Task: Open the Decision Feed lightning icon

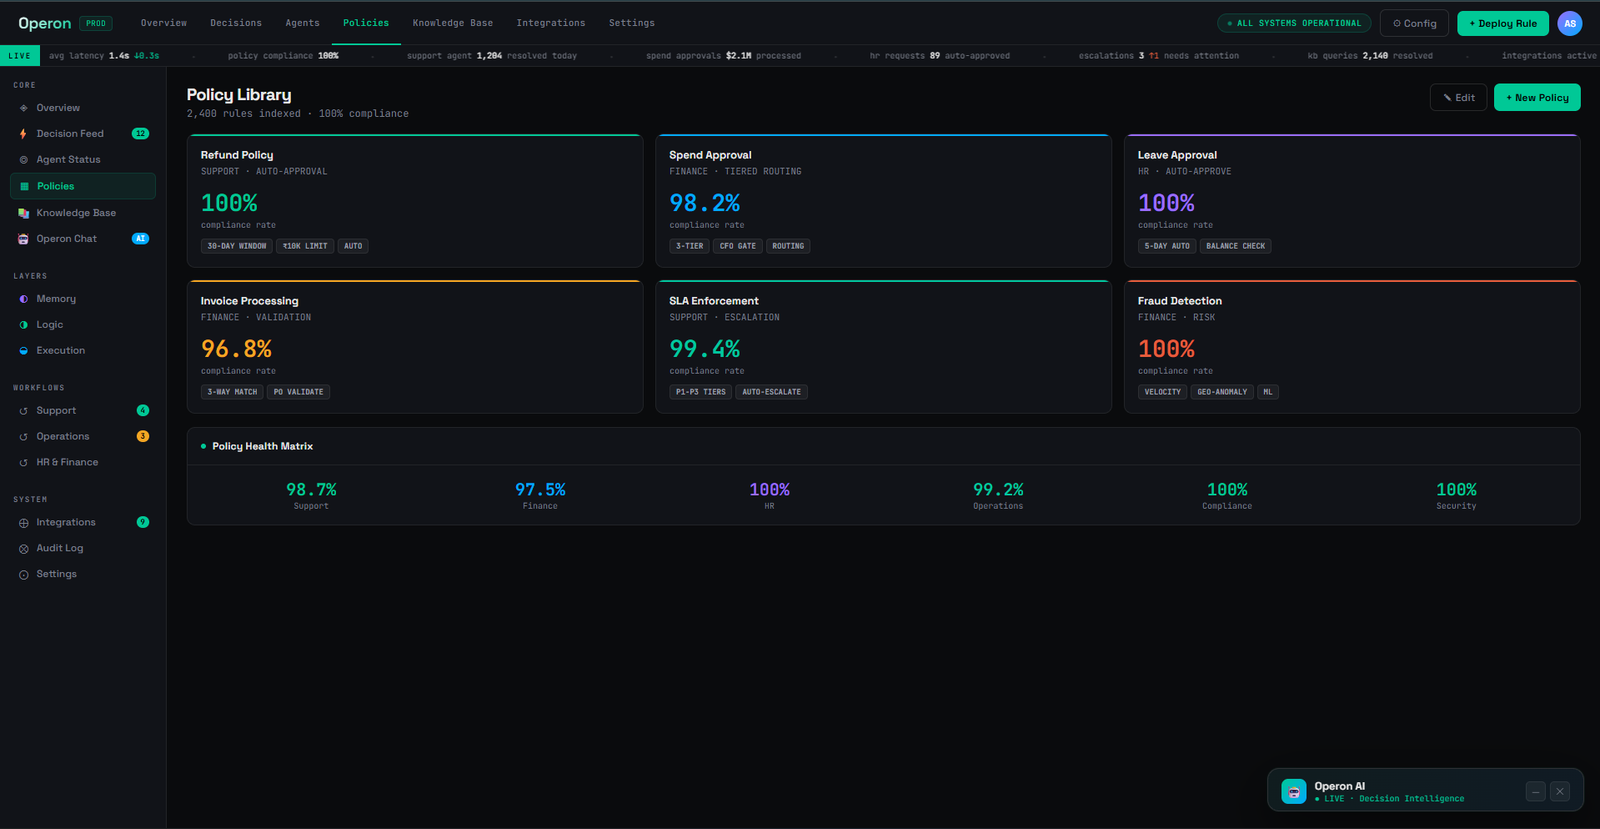Action: (23, 134)
